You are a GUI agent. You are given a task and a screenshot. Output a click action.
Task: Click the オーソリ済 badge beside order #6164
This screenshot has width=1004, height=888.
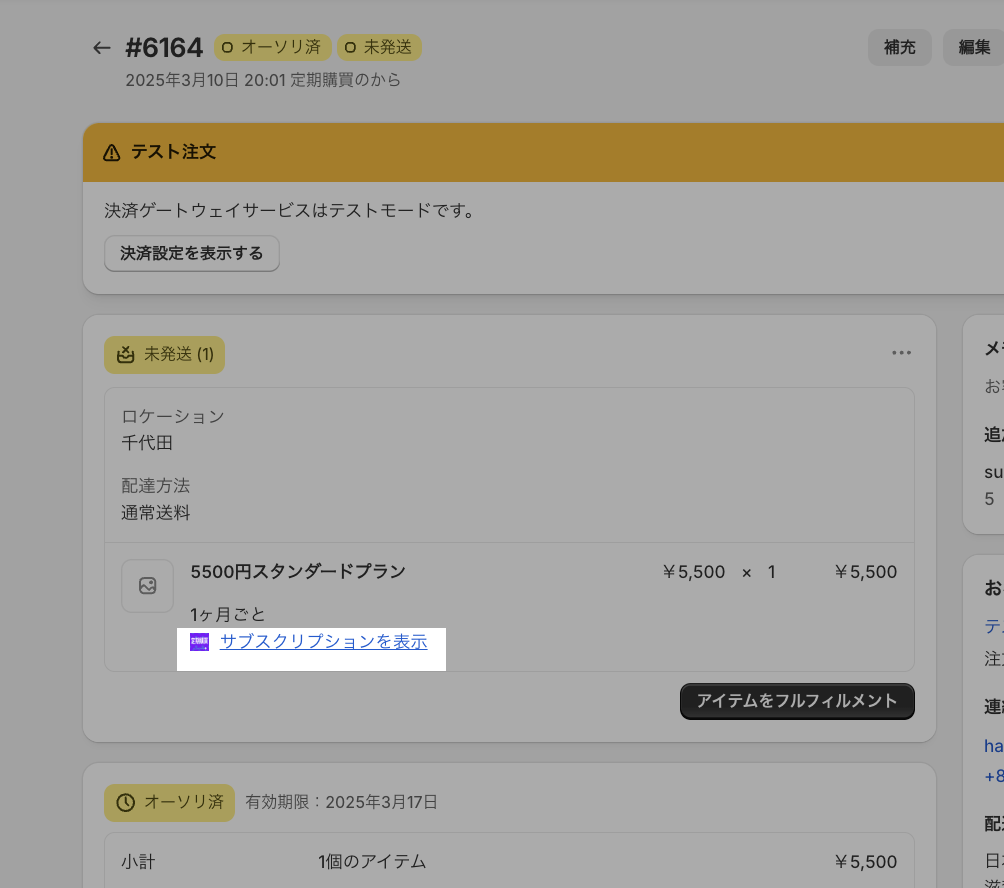point(272,47)
